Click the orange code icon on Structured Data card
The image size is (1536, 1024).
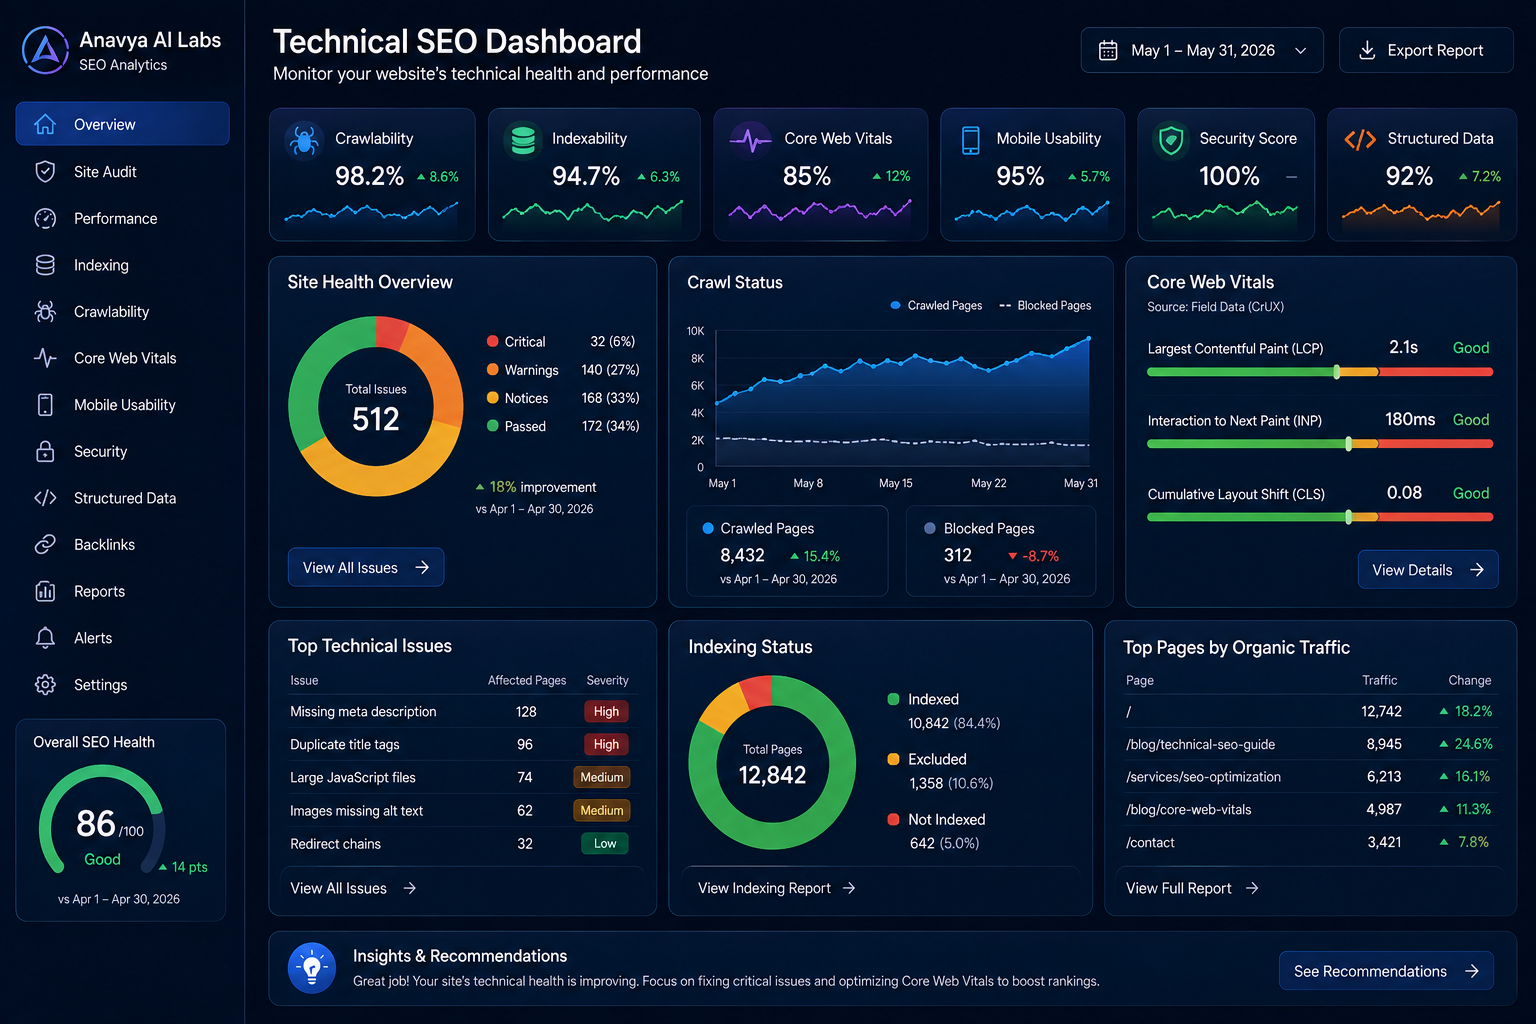1360,140
